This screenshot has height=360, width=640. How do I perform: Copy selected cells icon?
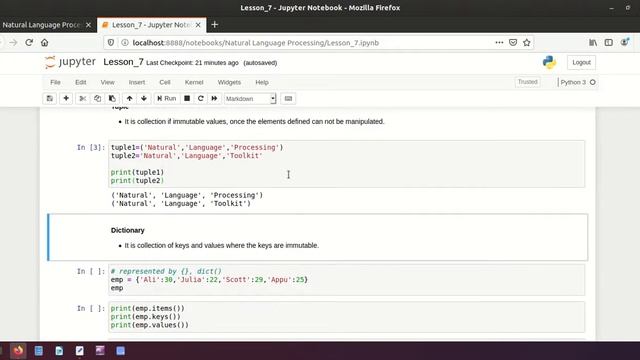pyautogui.click(x=97, y=98)
